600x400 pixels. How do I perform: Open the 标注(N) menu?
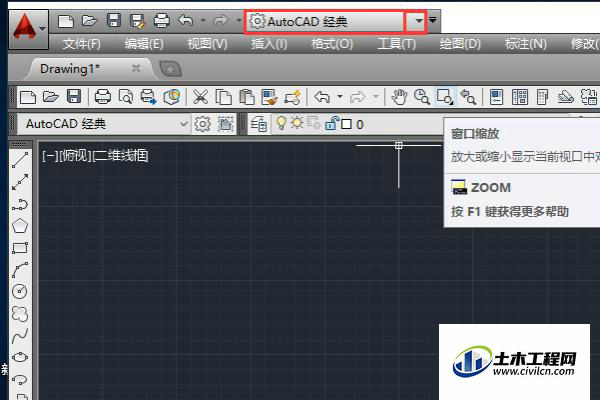[x=525, y=44]
